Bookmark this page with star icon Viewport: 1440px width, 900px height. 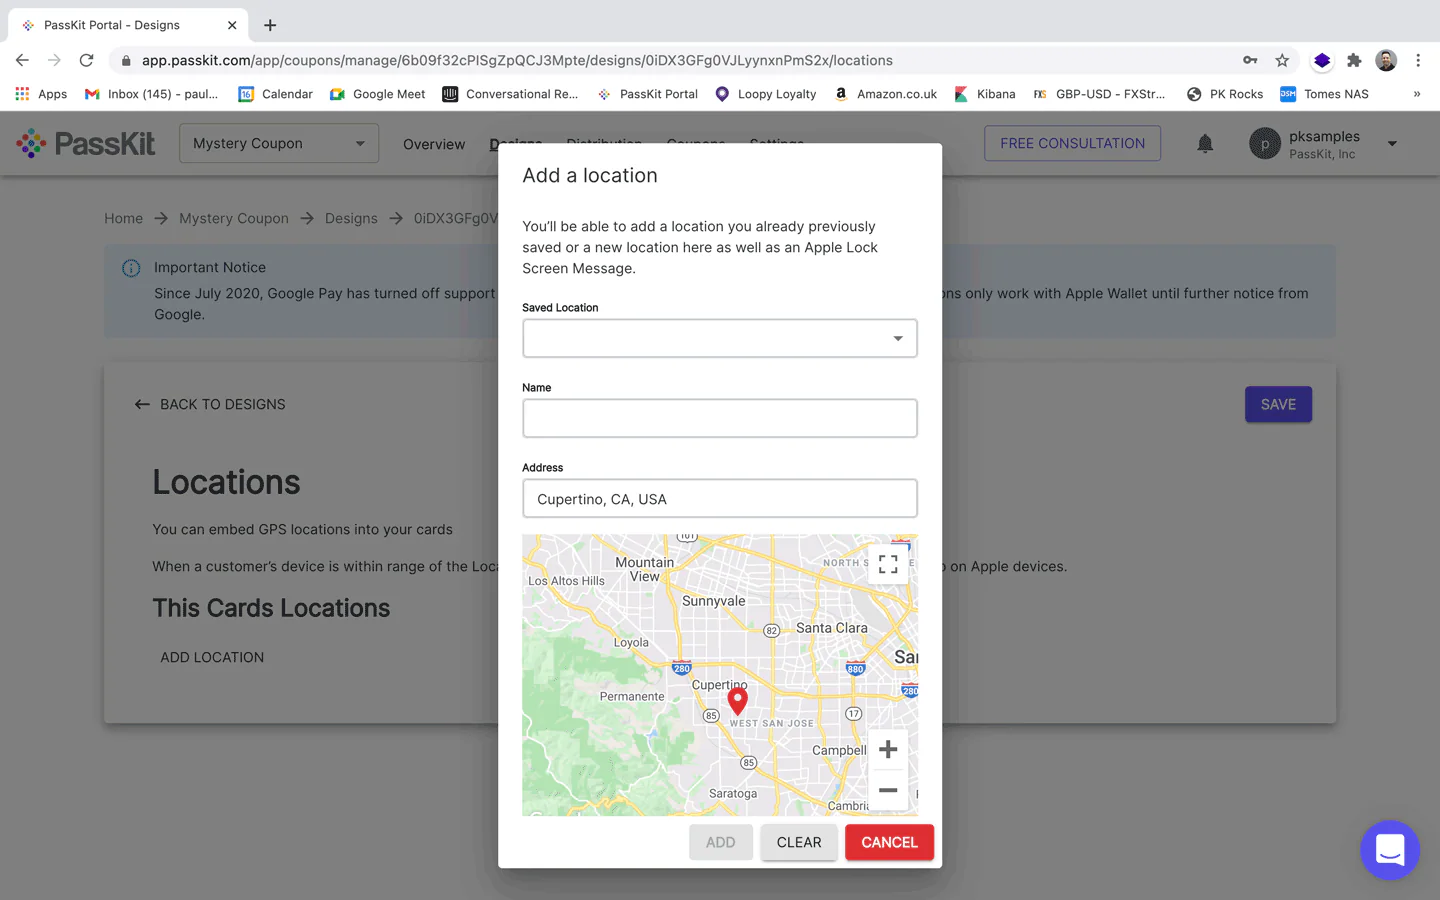click(x=1282, y=60)
